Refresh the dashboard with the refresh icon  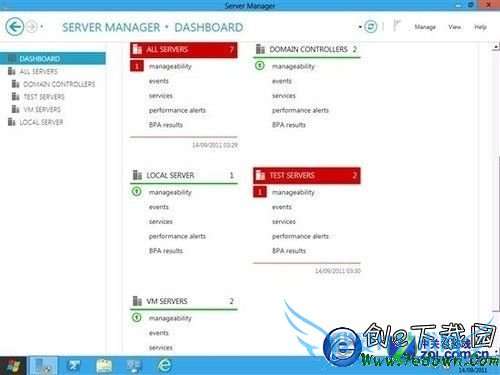point(371,26)
